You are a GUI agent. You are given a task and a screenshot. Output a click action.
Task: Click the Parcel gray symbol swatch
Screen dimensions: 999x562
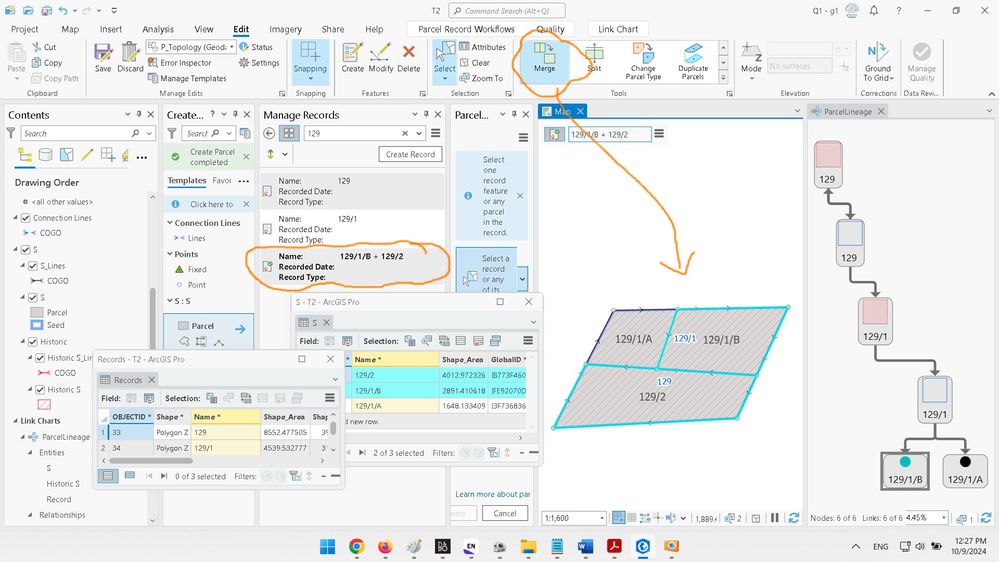click(37, 313)
